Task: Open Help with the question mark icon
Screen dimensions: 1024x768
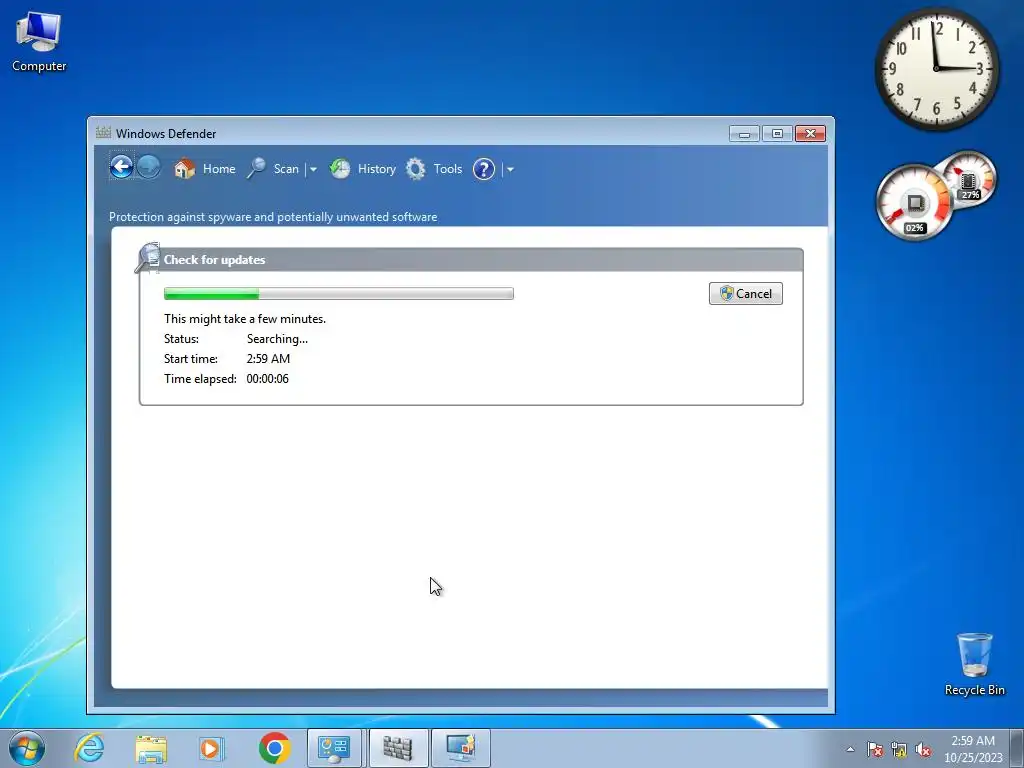Action: tap(484, 169)
